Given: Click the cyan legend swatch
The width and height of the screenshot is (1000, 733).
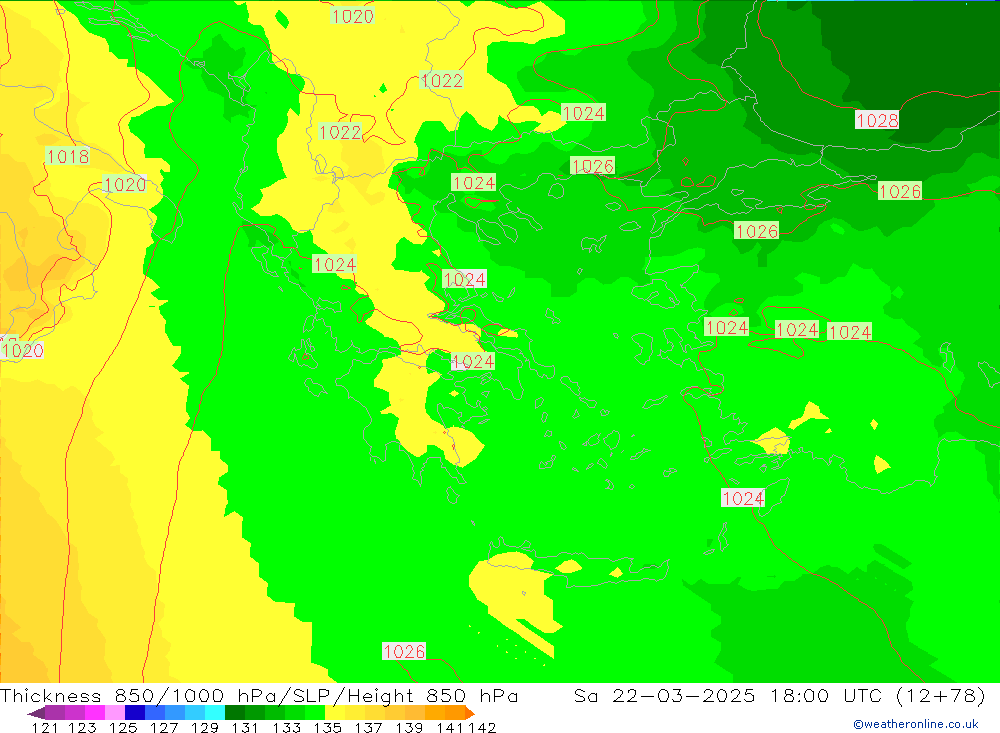Looking at the screenshot, I should coord(215,713).
